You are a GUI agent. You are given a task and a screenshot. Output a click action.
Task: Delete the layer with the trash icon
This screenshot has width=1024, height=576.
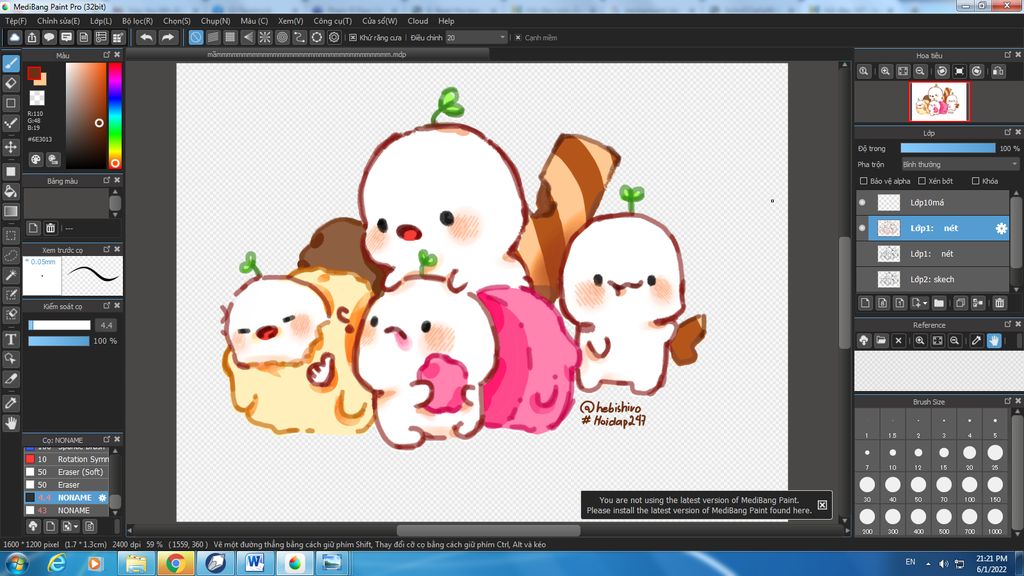pyautogui.click(x=999, y=303)
